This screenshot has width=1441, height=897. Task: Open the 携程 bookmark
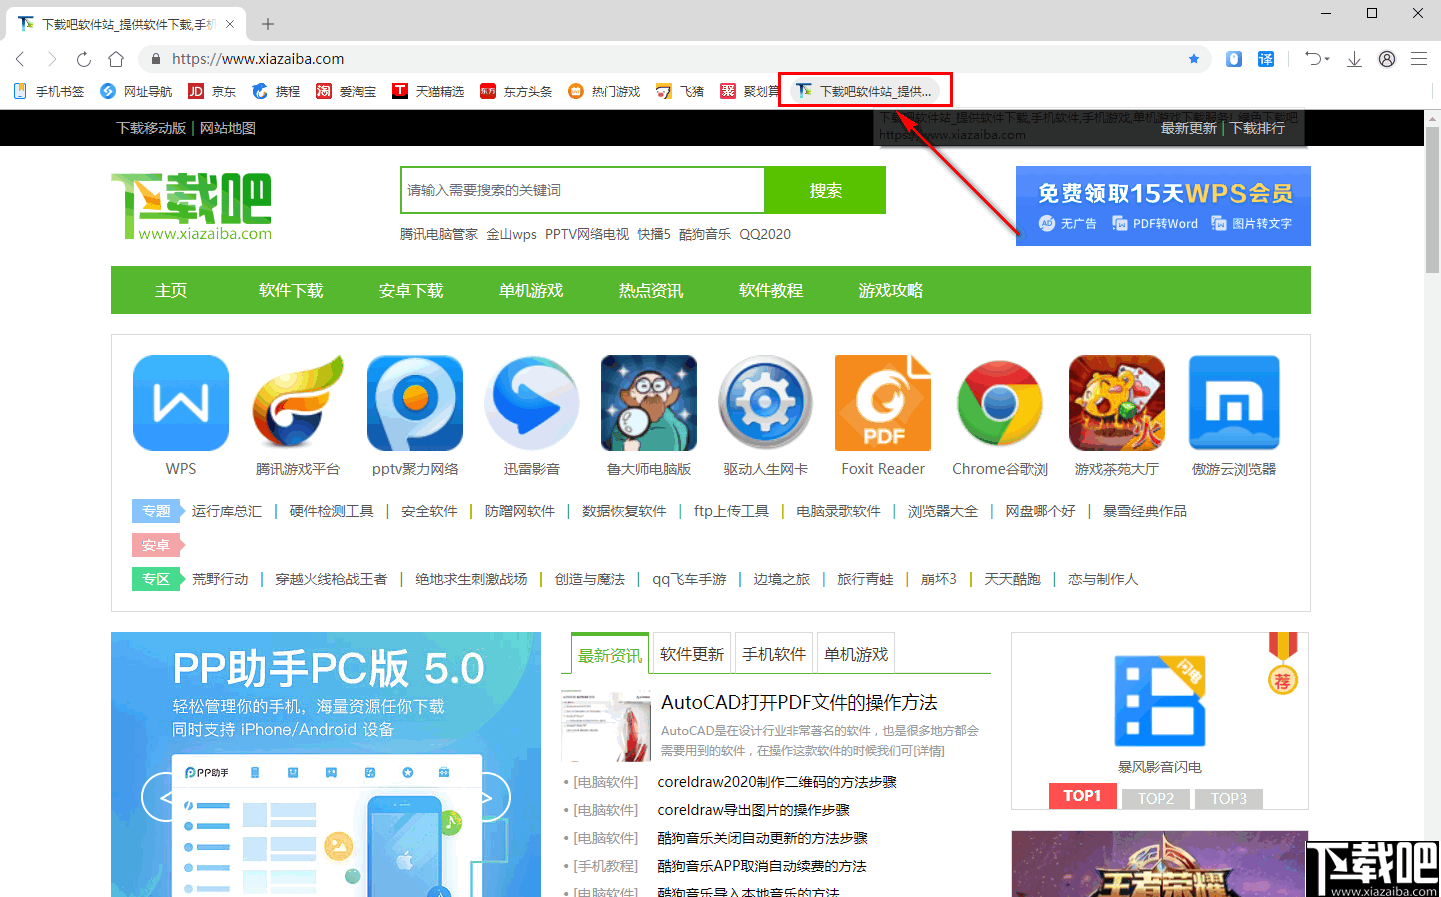(x=276, y=91)
